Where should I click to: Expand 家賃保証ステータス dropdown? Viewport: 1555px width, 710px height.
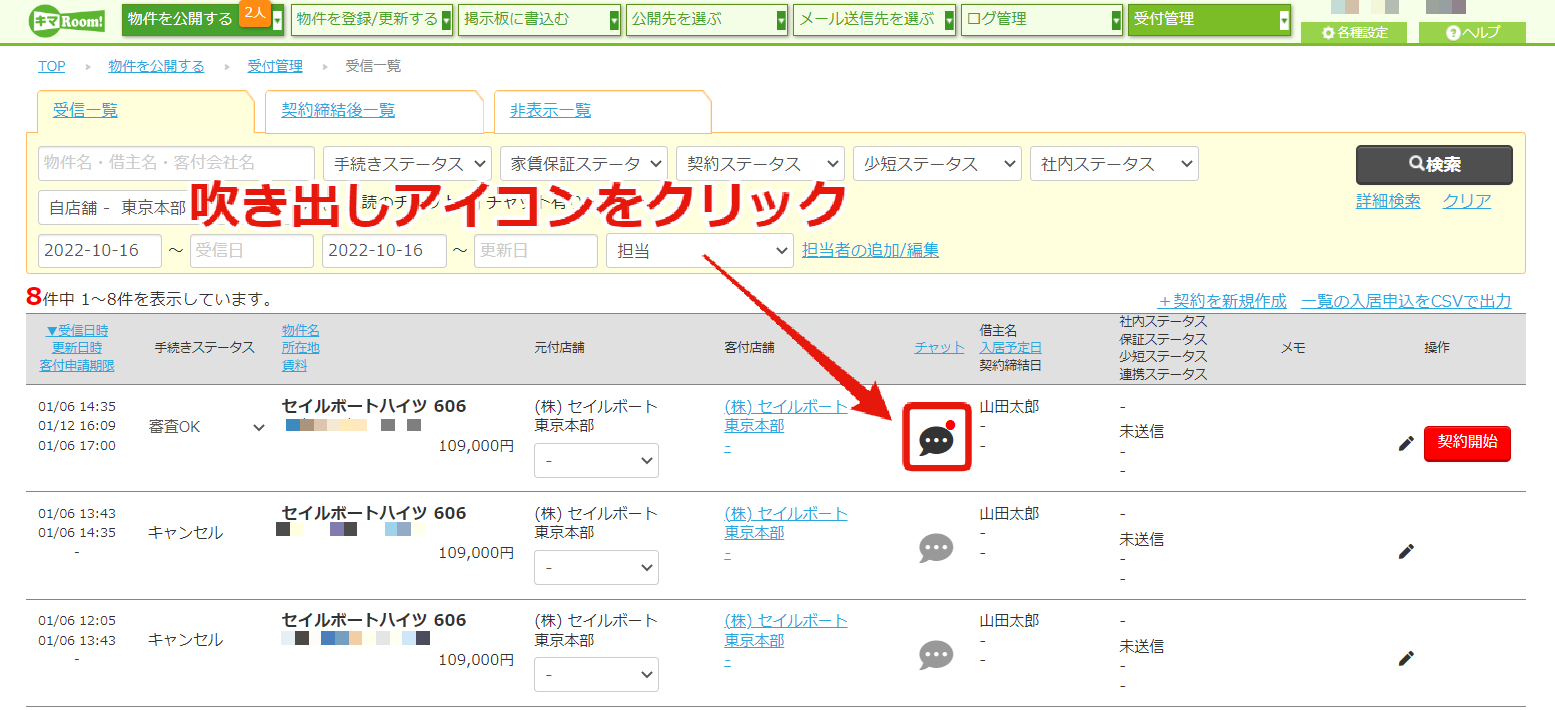(583, 163)
